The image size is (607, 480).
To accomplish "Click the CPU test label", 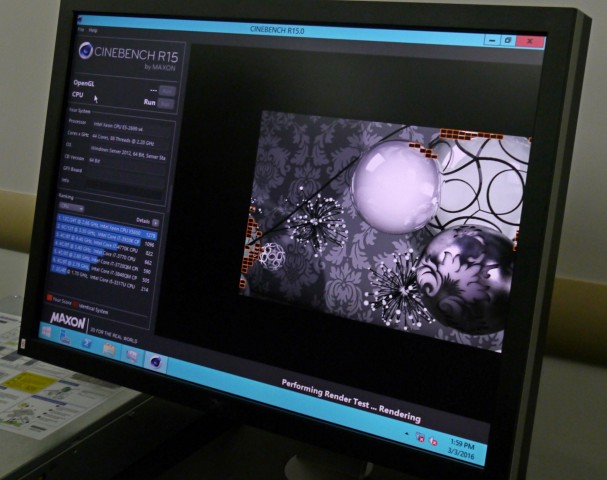I will pyautogui.click(x=77, y=94).
